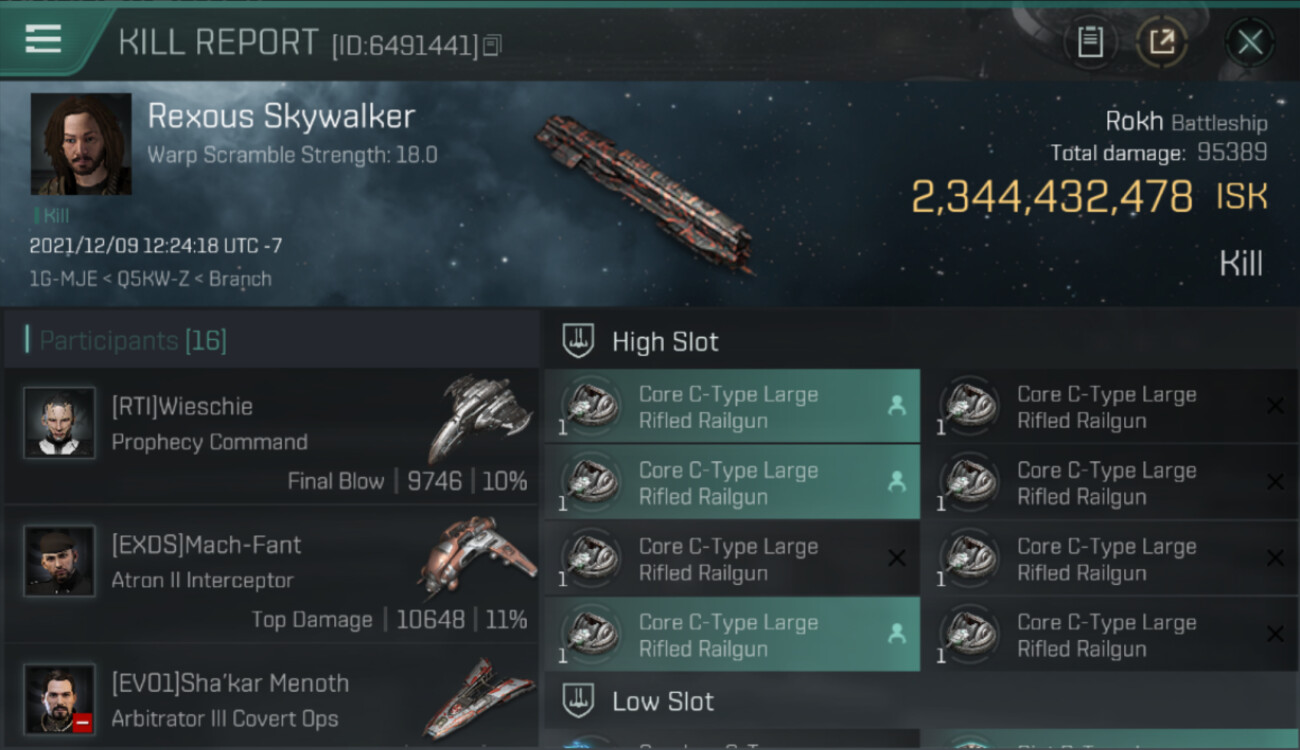Screen dimensions: 1300x750
Task: Click the Rokh battleship image
Action: coord(644,191)
